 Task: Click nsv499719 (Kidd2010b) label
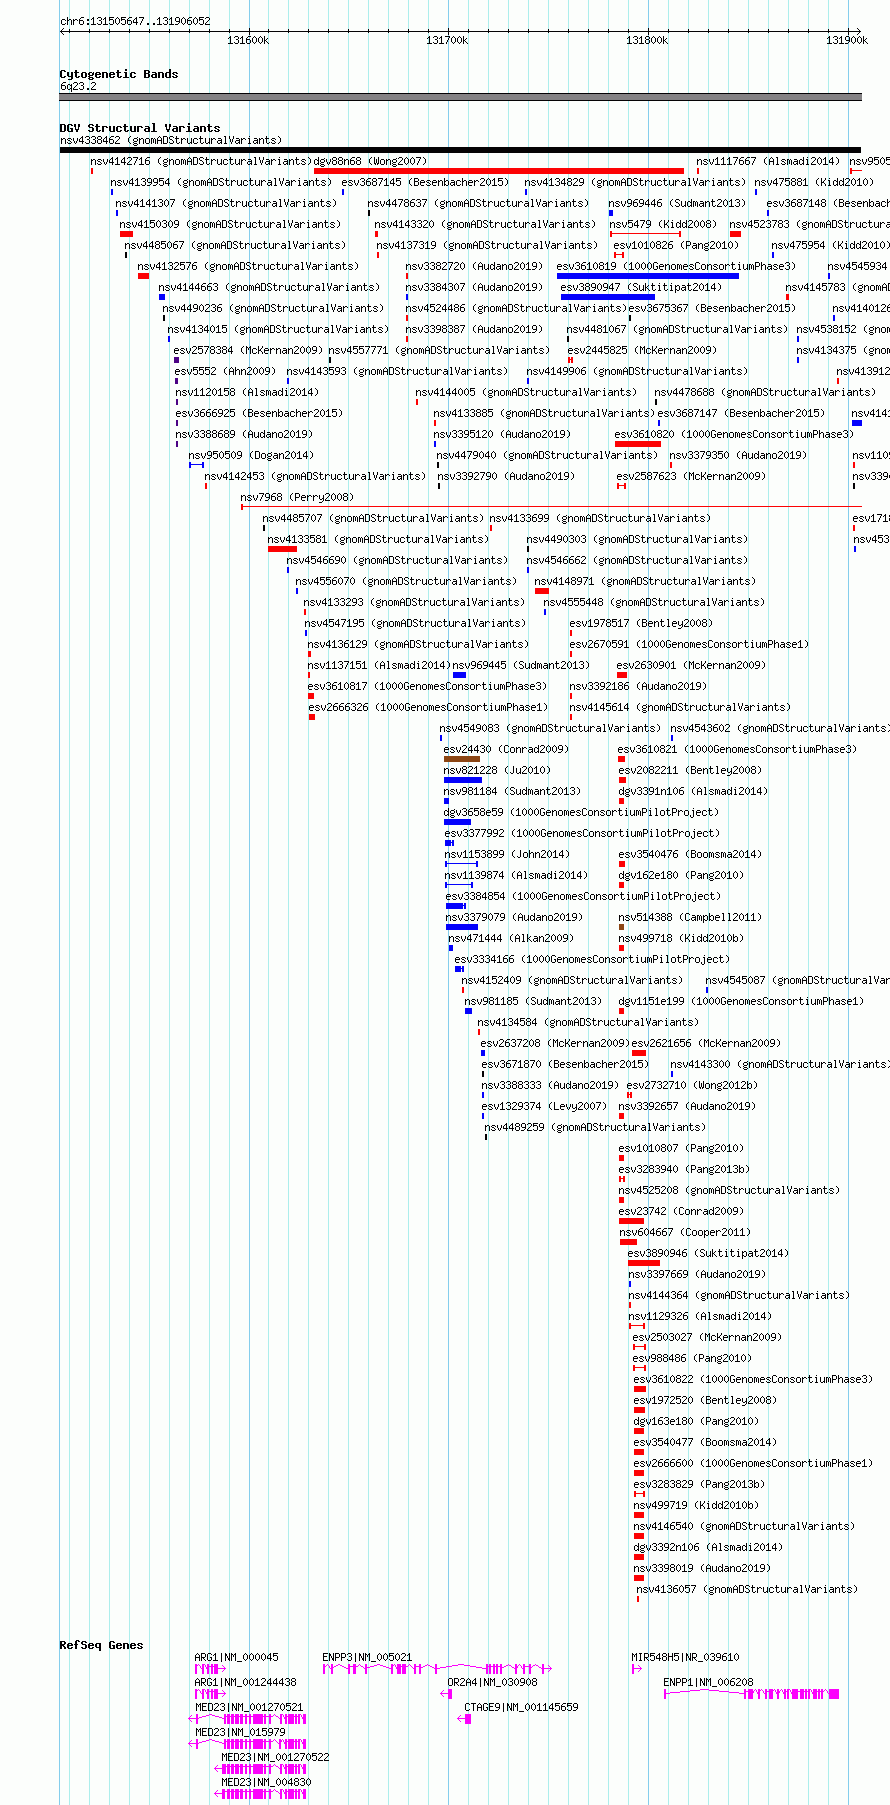tap(696, 1505)
